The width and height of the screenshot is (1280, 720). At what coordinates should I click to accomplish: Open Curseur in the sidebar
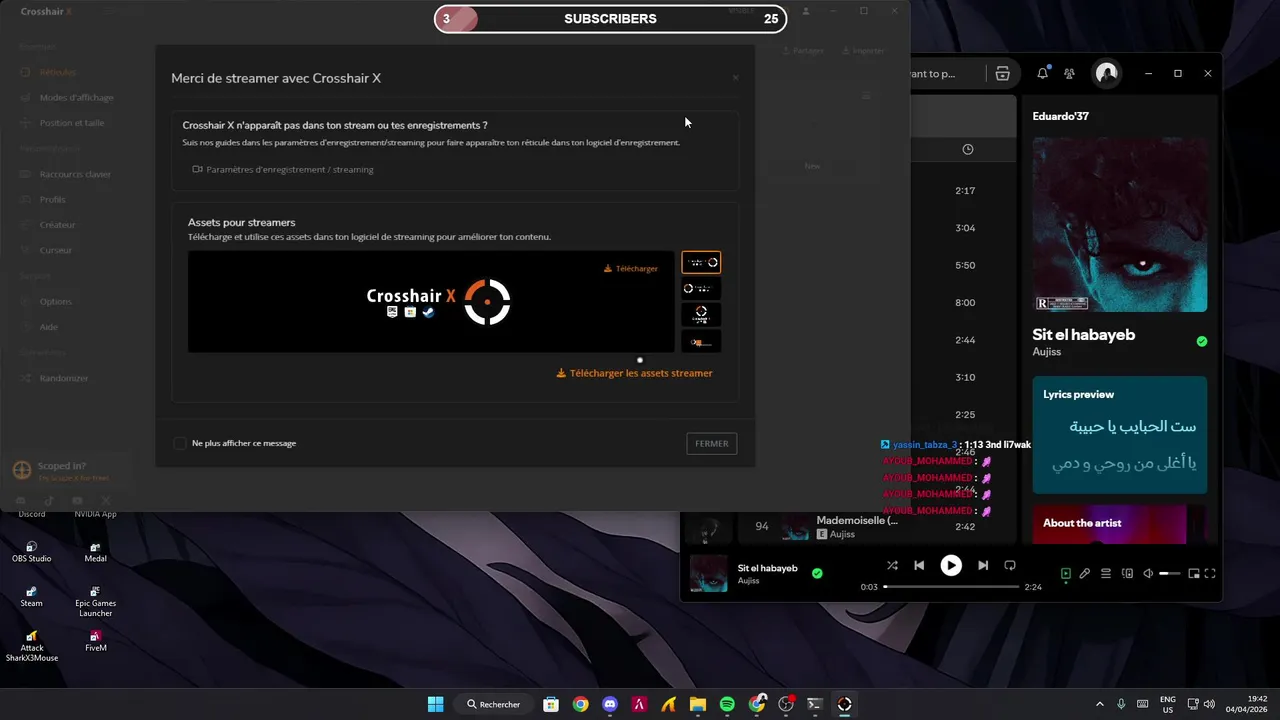pyautogui.click(x=46, y=250)
